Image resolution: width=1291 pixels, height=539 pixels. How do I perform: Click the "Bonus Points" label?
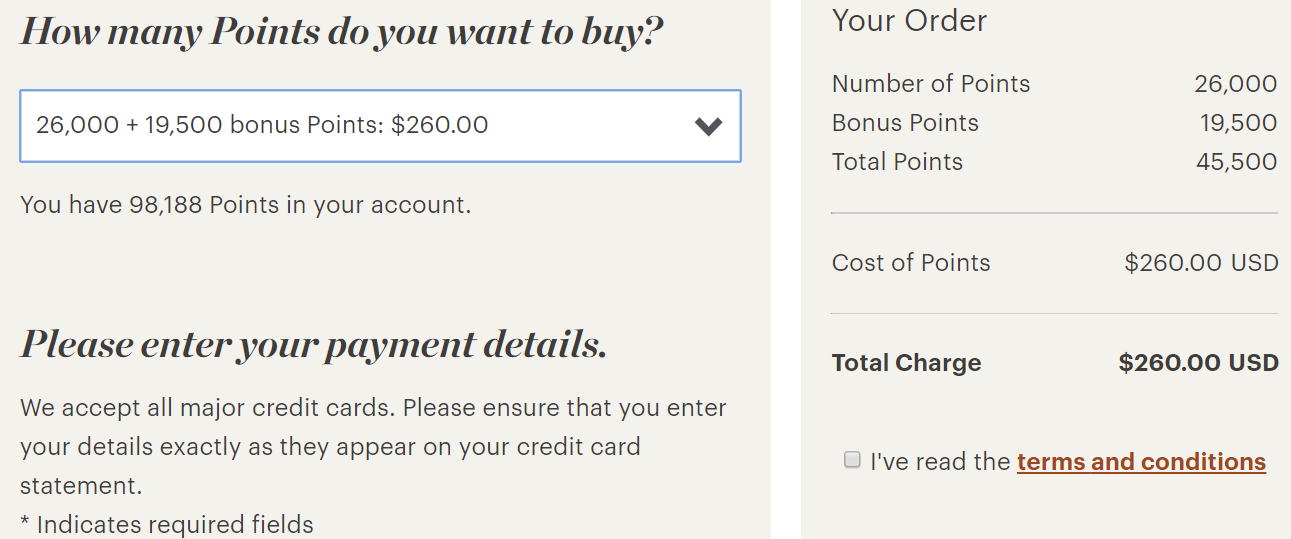pos(905,123)
